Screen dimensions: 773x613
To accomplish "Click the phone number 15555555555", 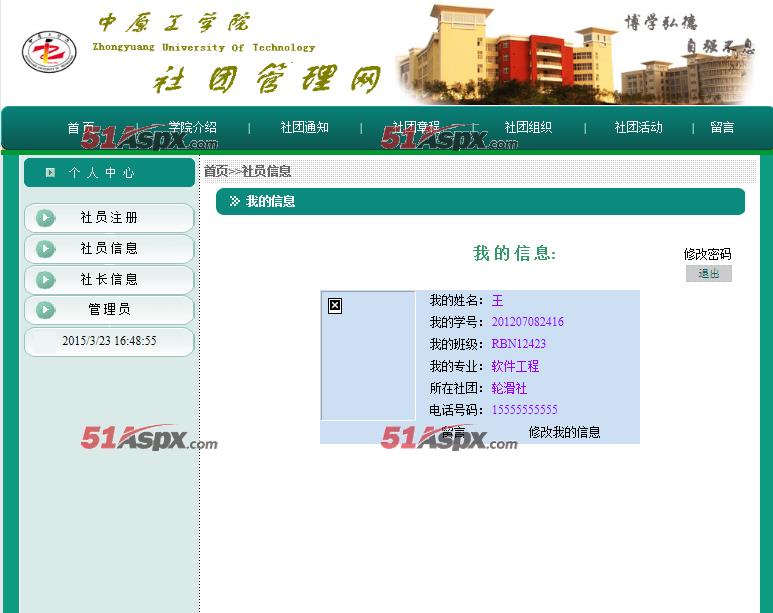I will point(525,410).
